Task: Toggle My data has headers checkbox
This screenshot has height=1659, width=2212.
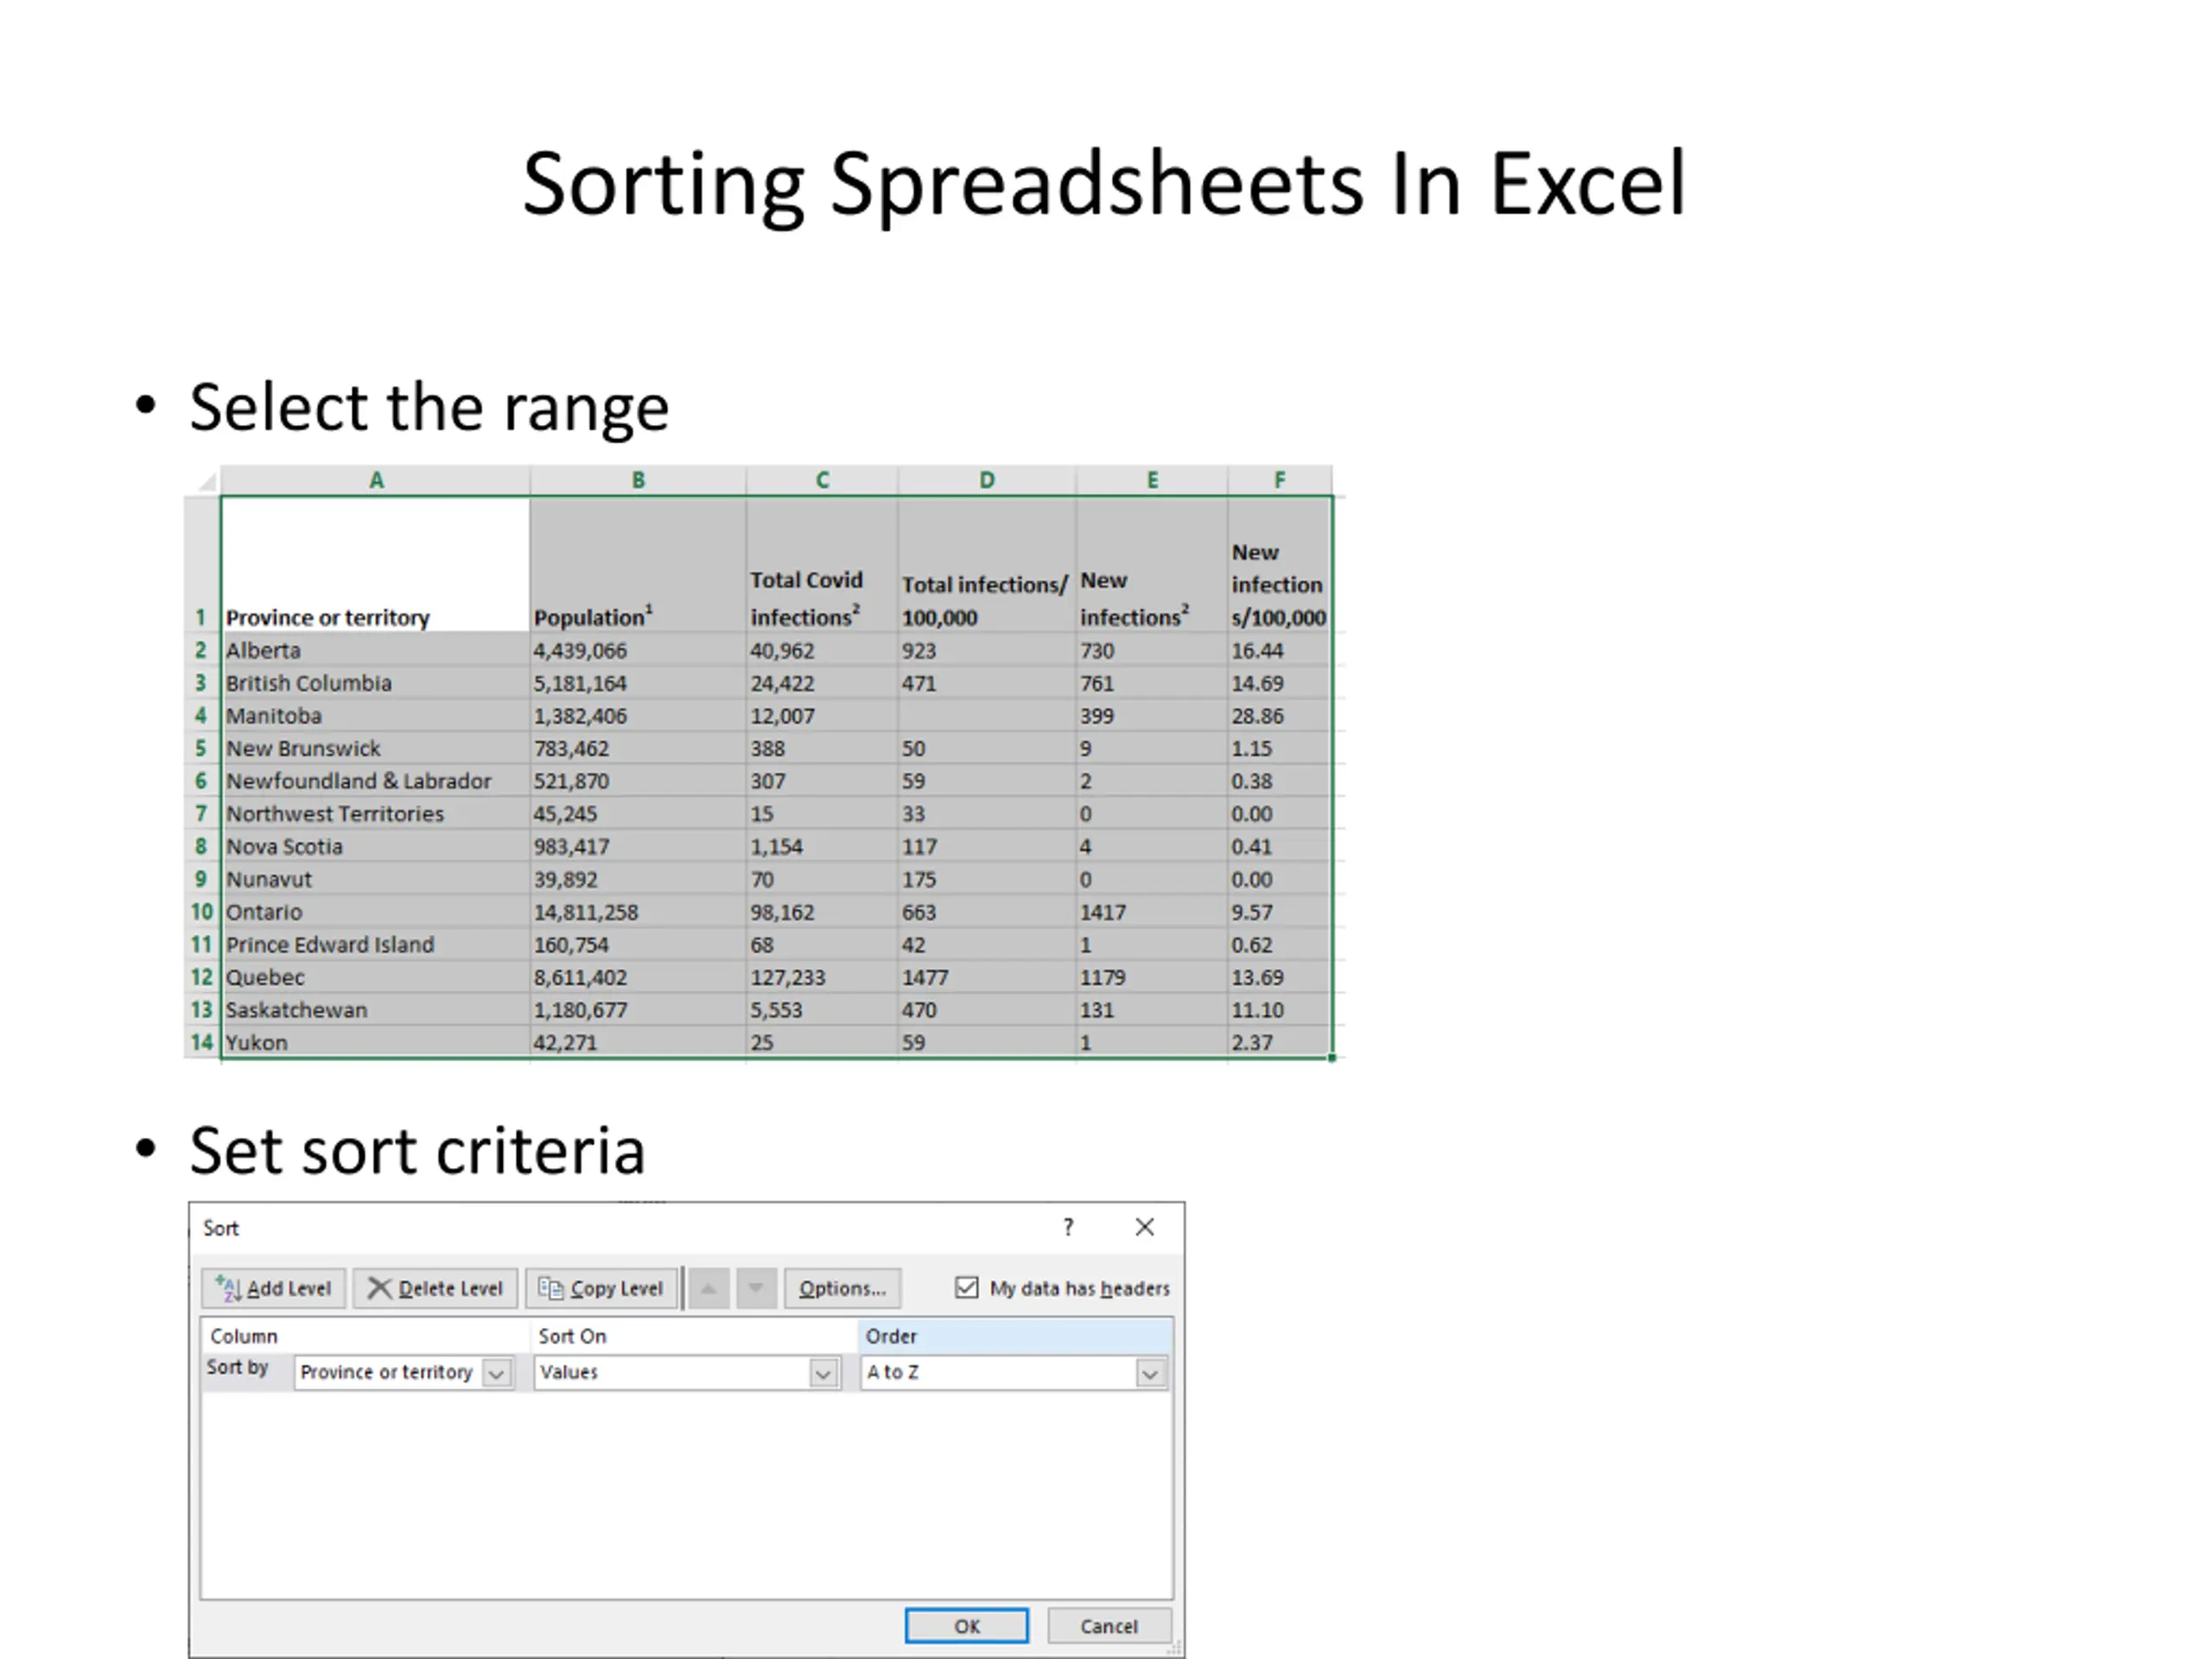Action: tap(966, 1288)
